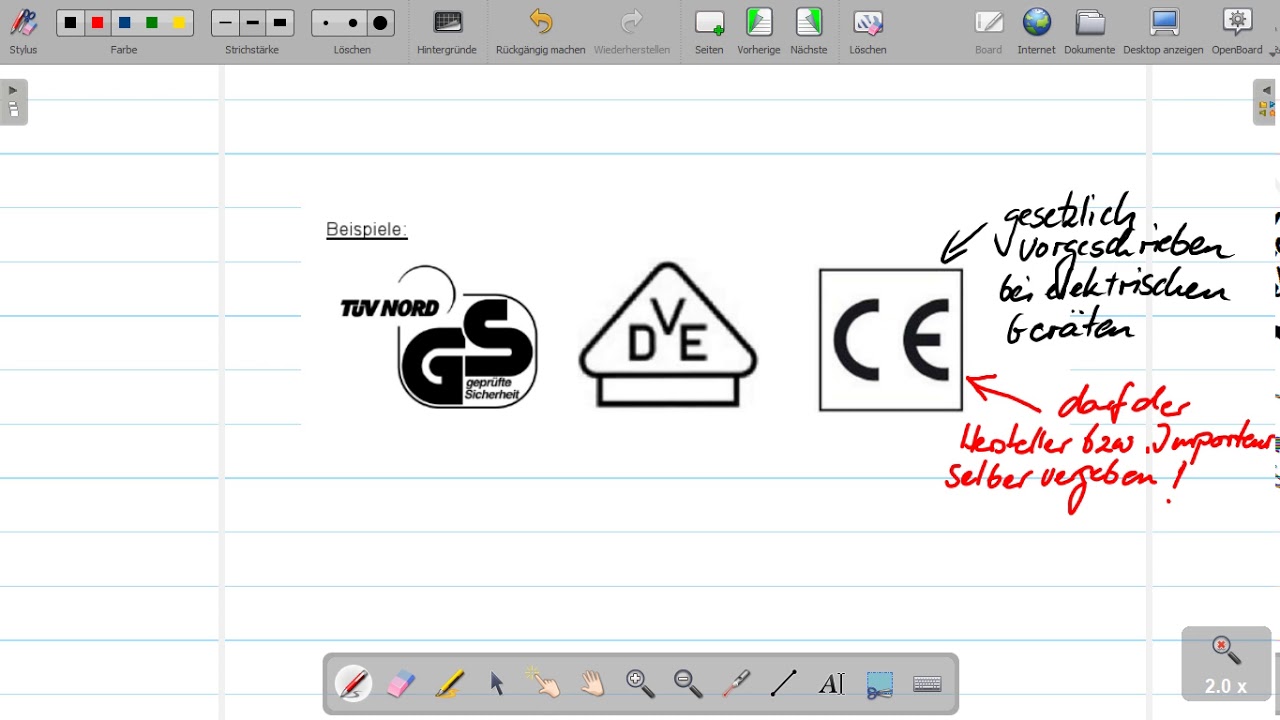Select the straight line drawing tool
The height and width of the screenshot is (720, 1280).
pyautogui.click(x=784, y=684)
